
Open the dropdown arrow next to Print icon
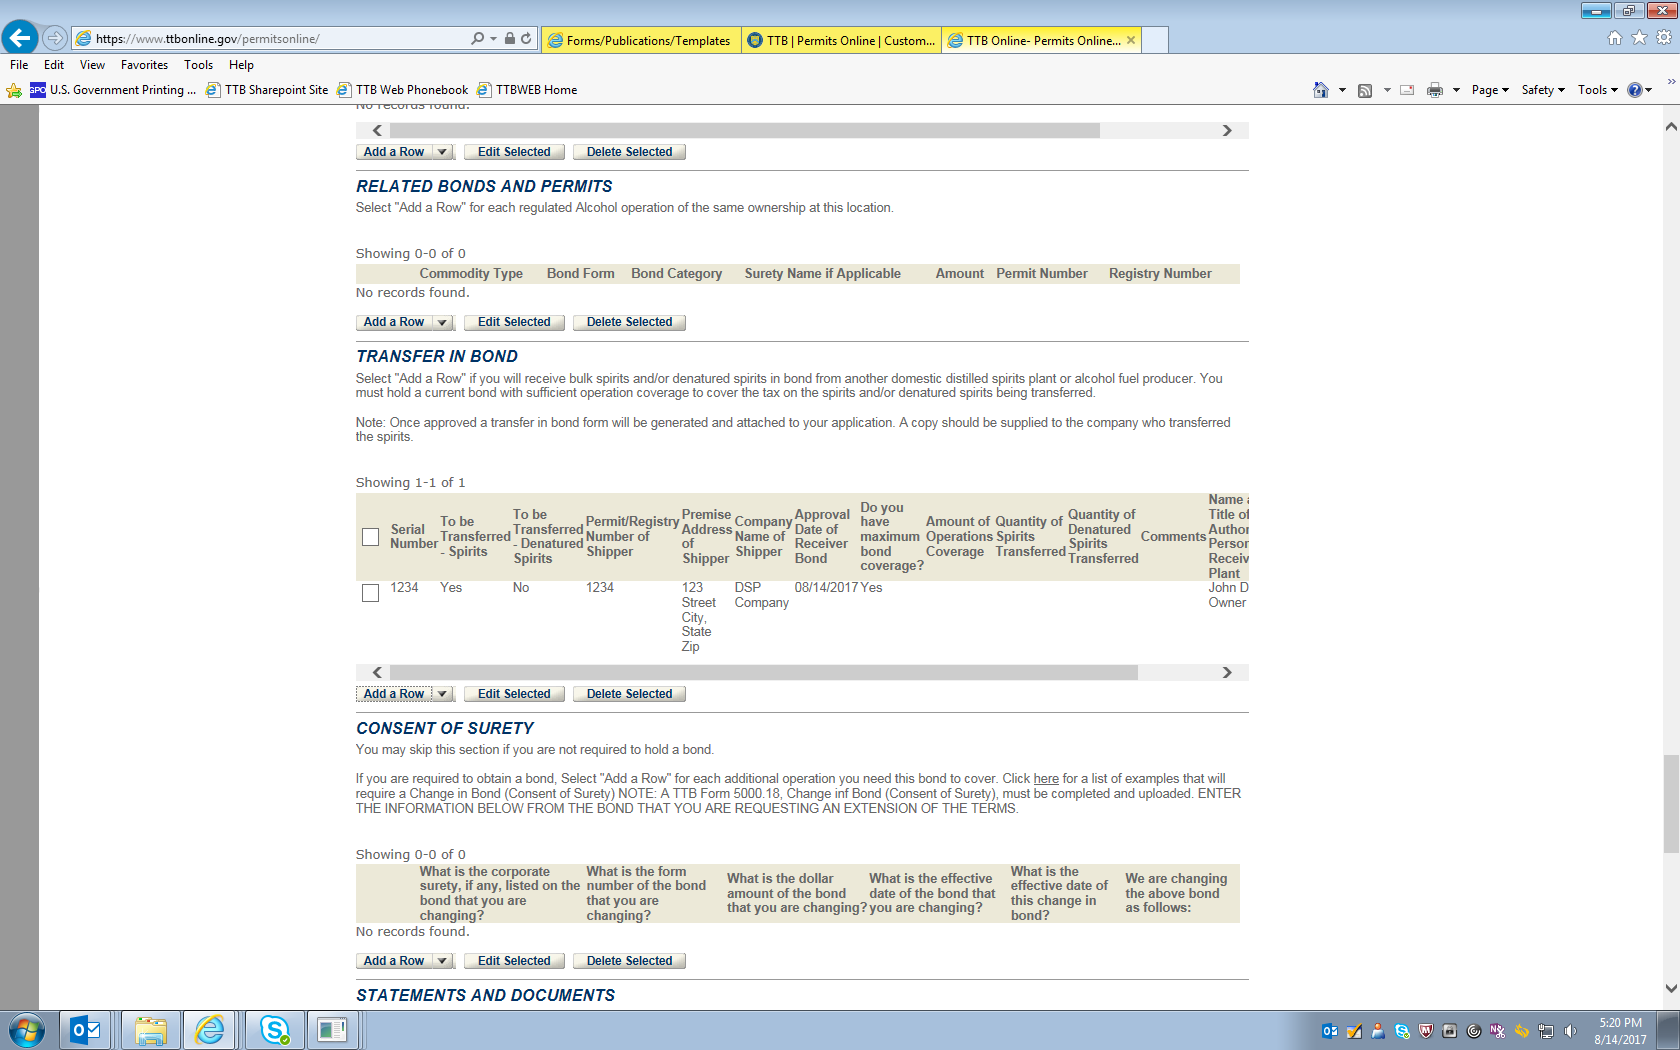click(x=1456, y=90)
